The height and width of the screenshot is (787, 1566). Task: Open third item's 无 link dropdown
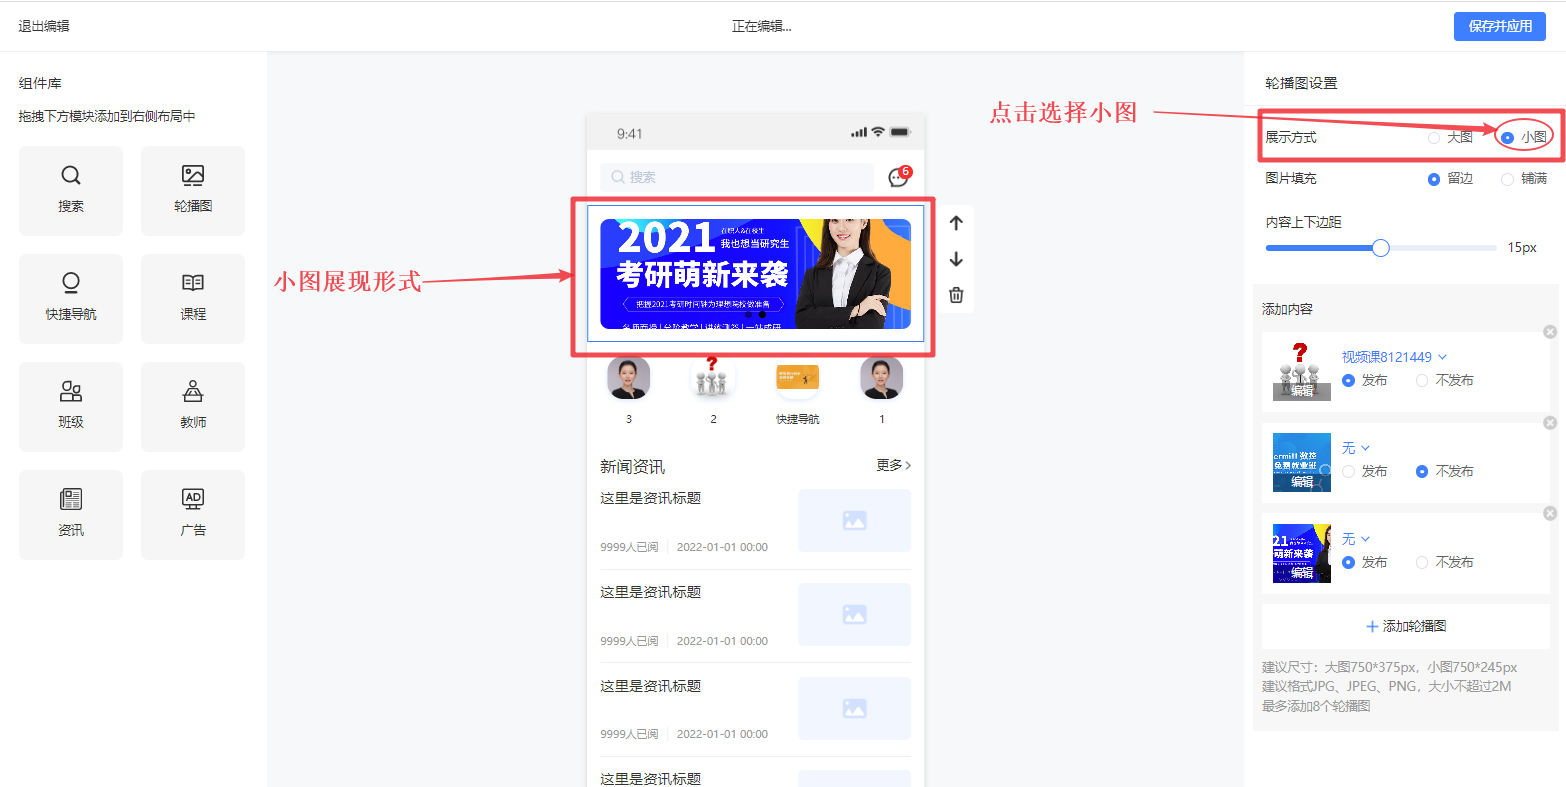1356,539
